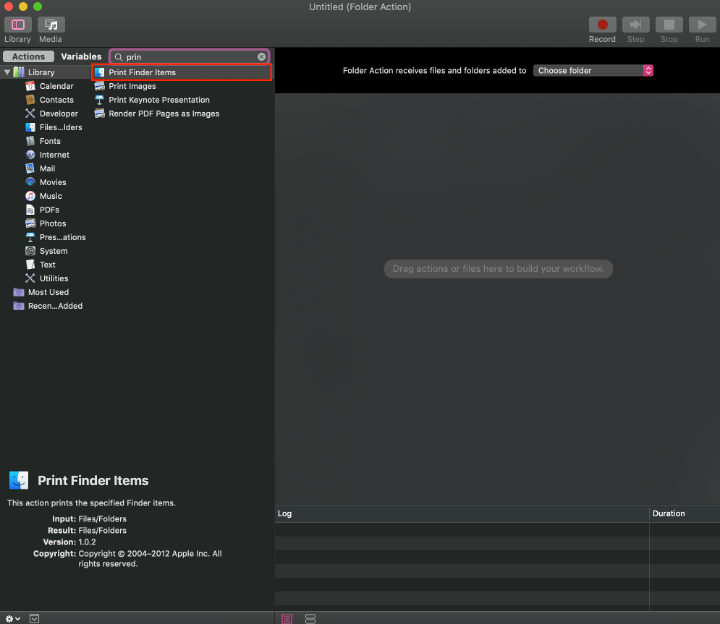Switch to the Actions tab
The height and width of the screenshot is (624, 720).
pos(28,56)
